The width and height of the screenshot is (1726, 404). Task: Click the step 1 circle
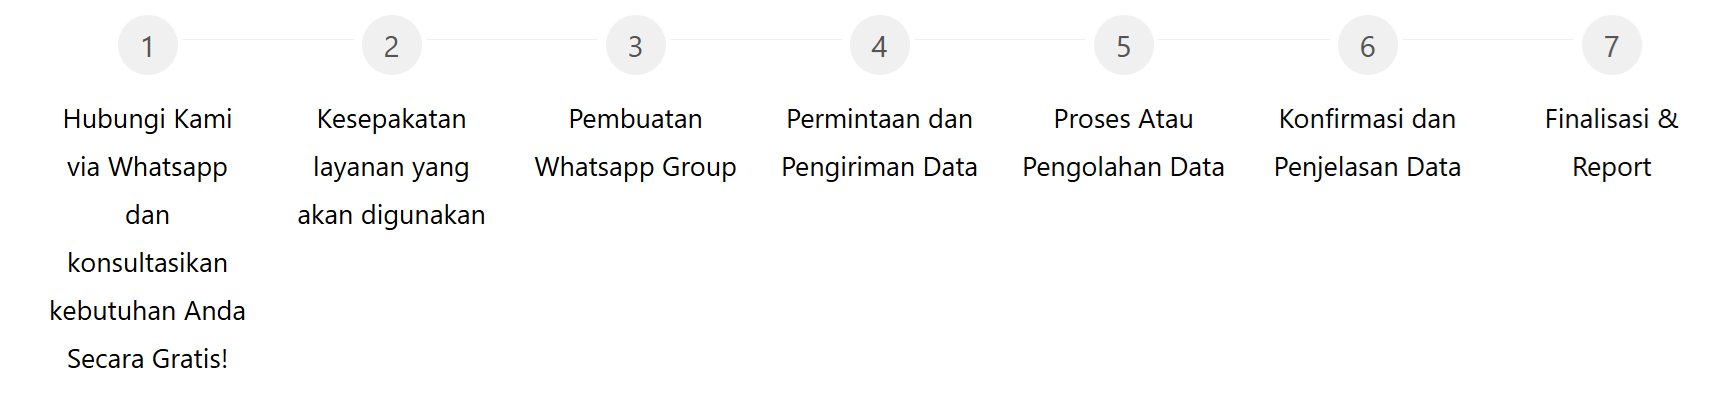click(x=148, y=45)
